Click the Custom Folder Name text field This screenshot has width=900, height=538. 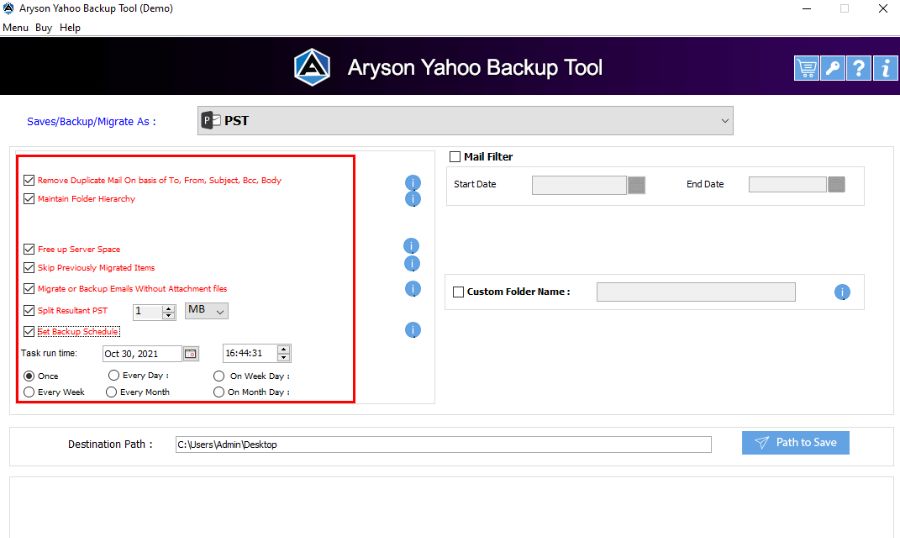(696, 292)
